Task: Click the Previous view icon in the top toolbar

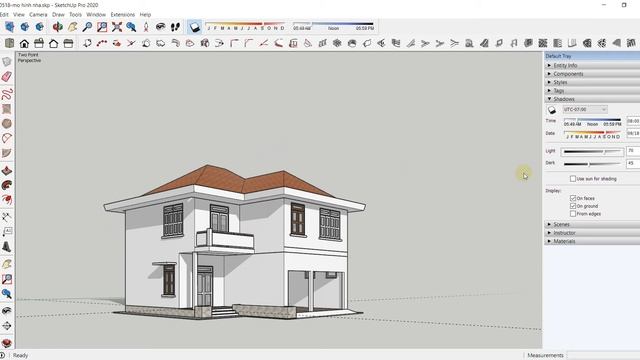Action: tap(131, 27)
